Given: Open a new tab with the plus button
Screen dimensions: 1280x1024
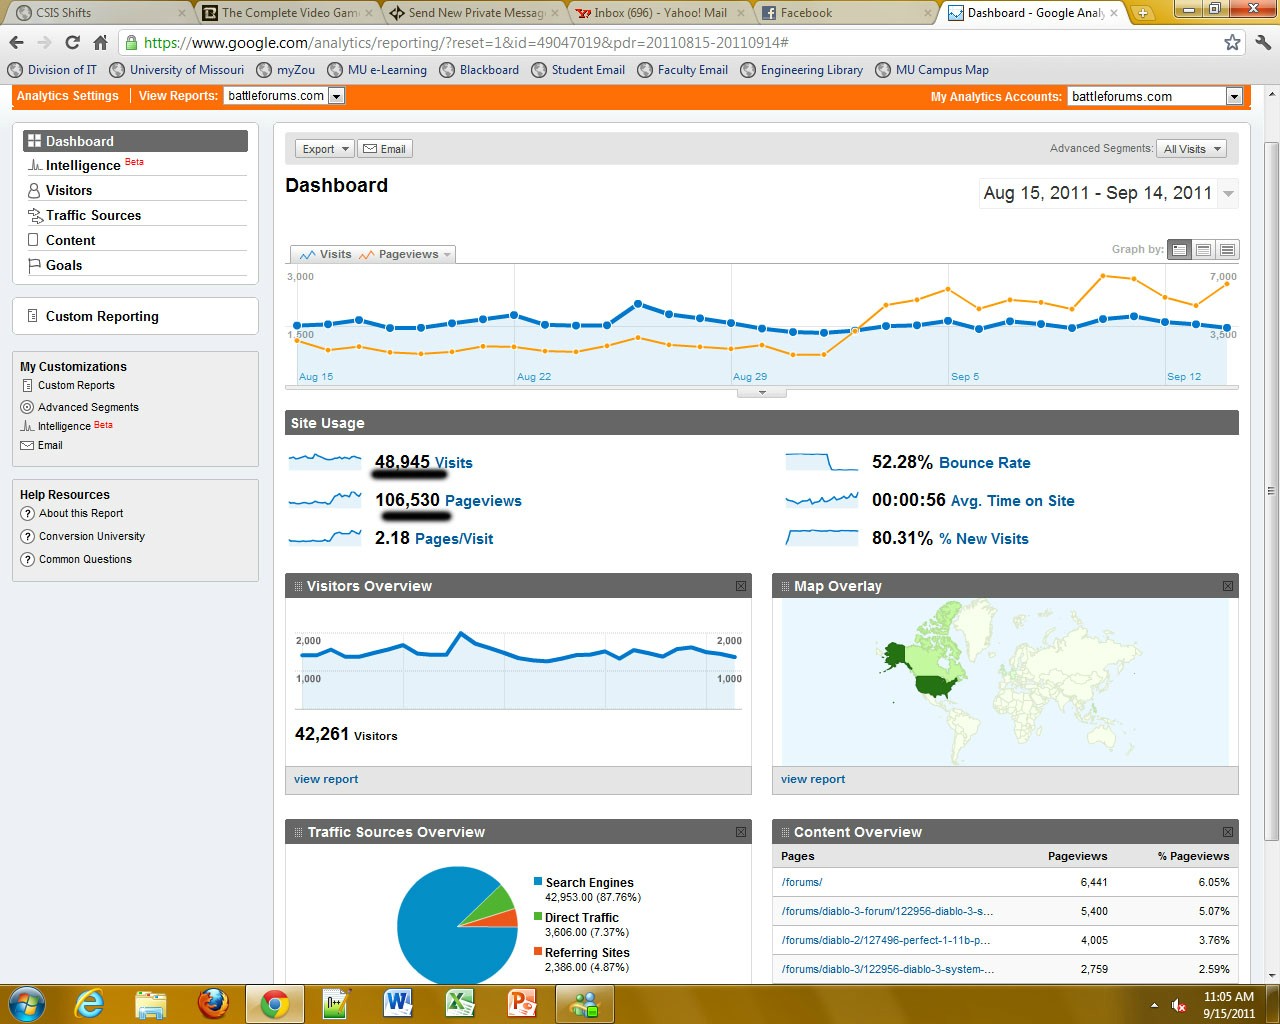Looking at the screenshot, I should 1142,13.
